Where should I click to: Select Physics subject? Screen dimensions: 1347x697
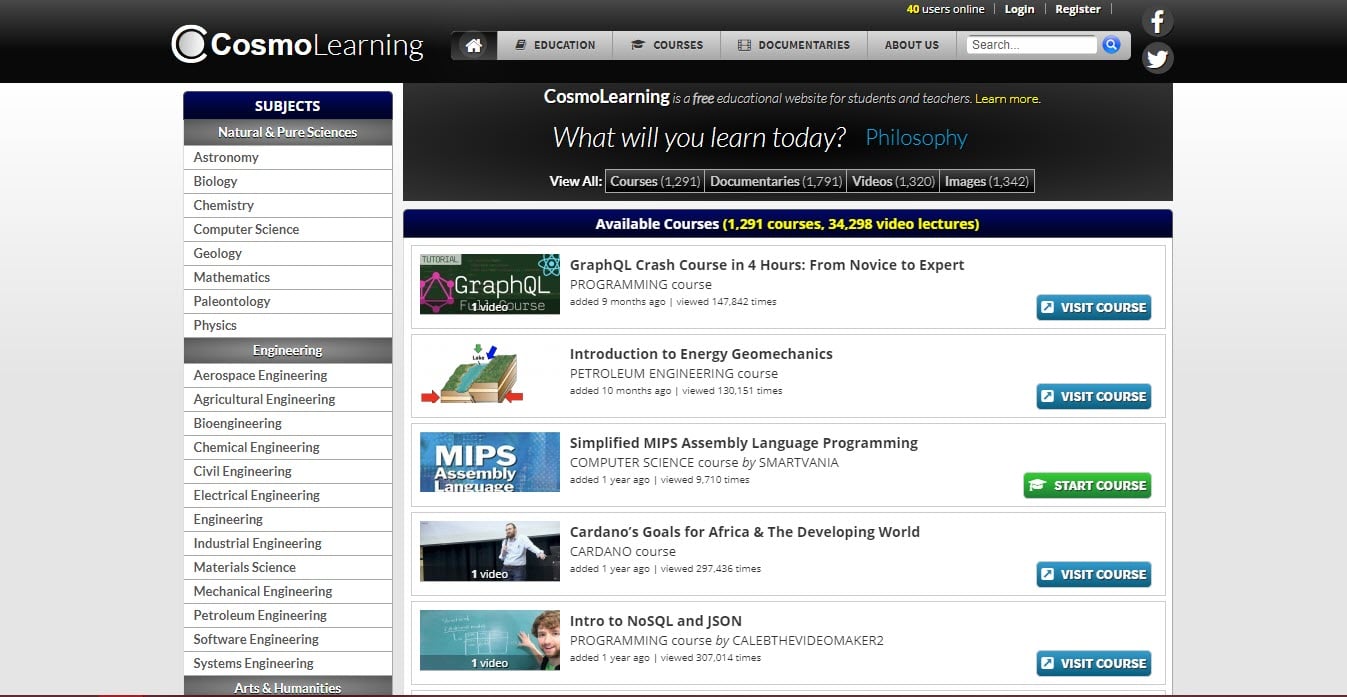pos(288,325)
